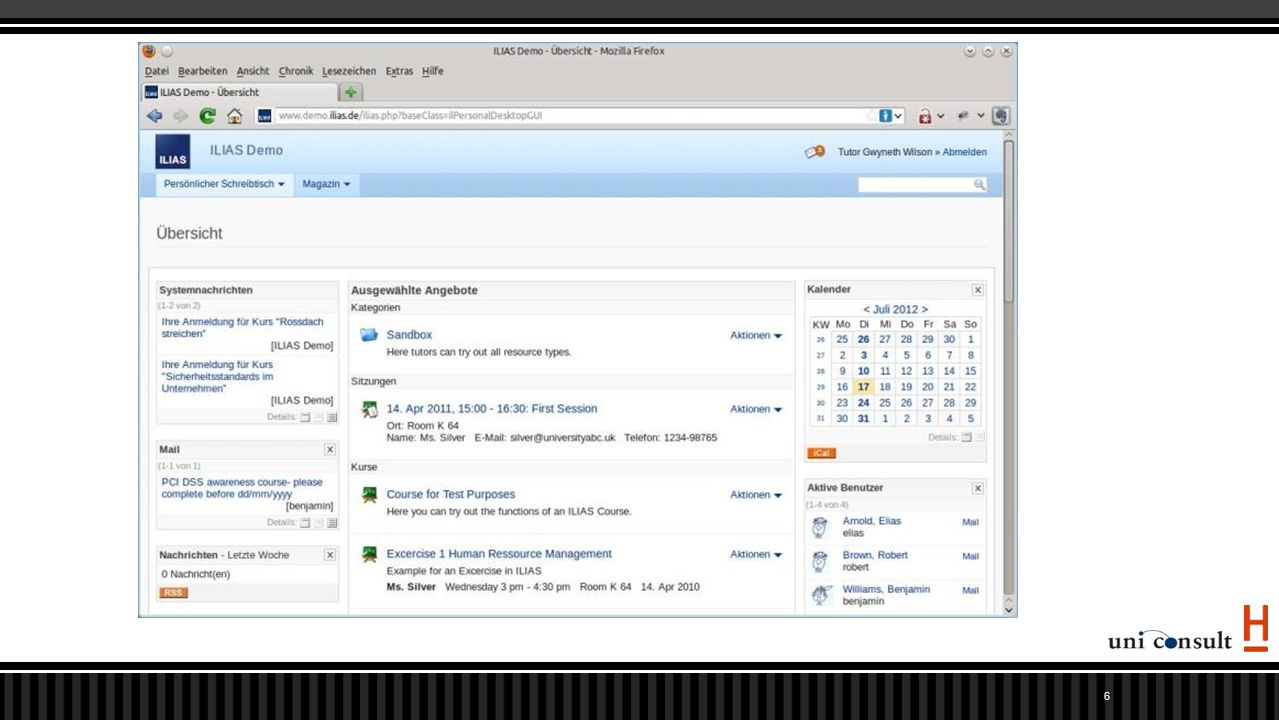Click the Excercise 1 Human Ressource Management icon

369,554
